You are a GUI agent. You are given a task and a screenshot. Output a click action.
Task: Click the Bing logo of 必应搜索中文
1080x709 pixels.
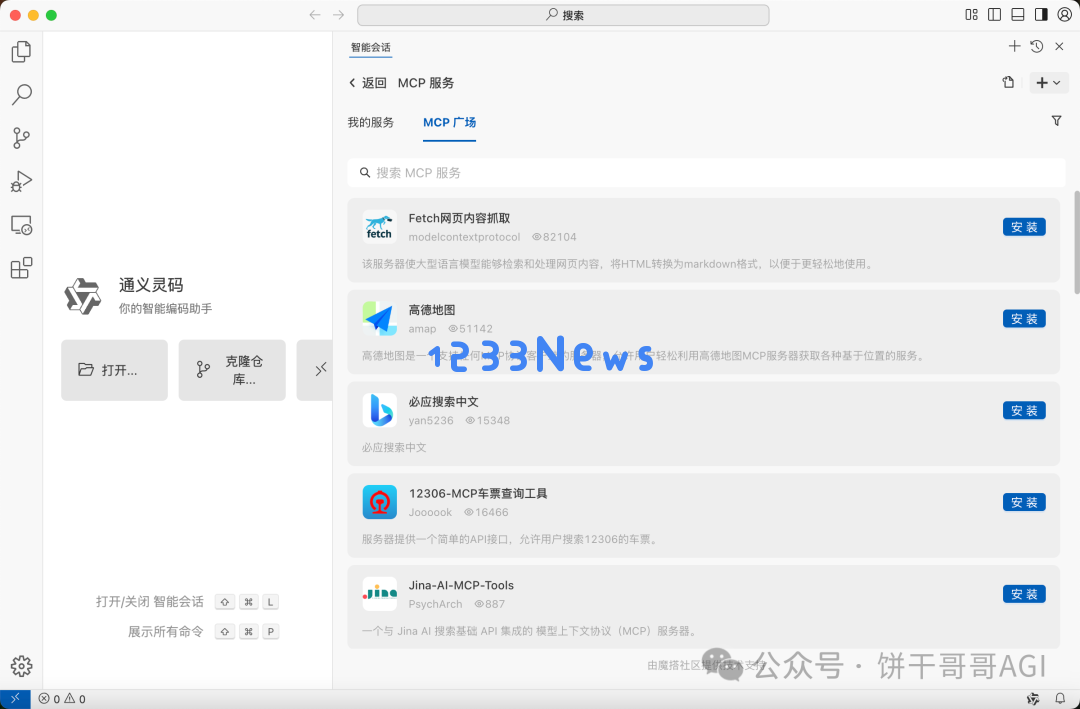(380, 411)
